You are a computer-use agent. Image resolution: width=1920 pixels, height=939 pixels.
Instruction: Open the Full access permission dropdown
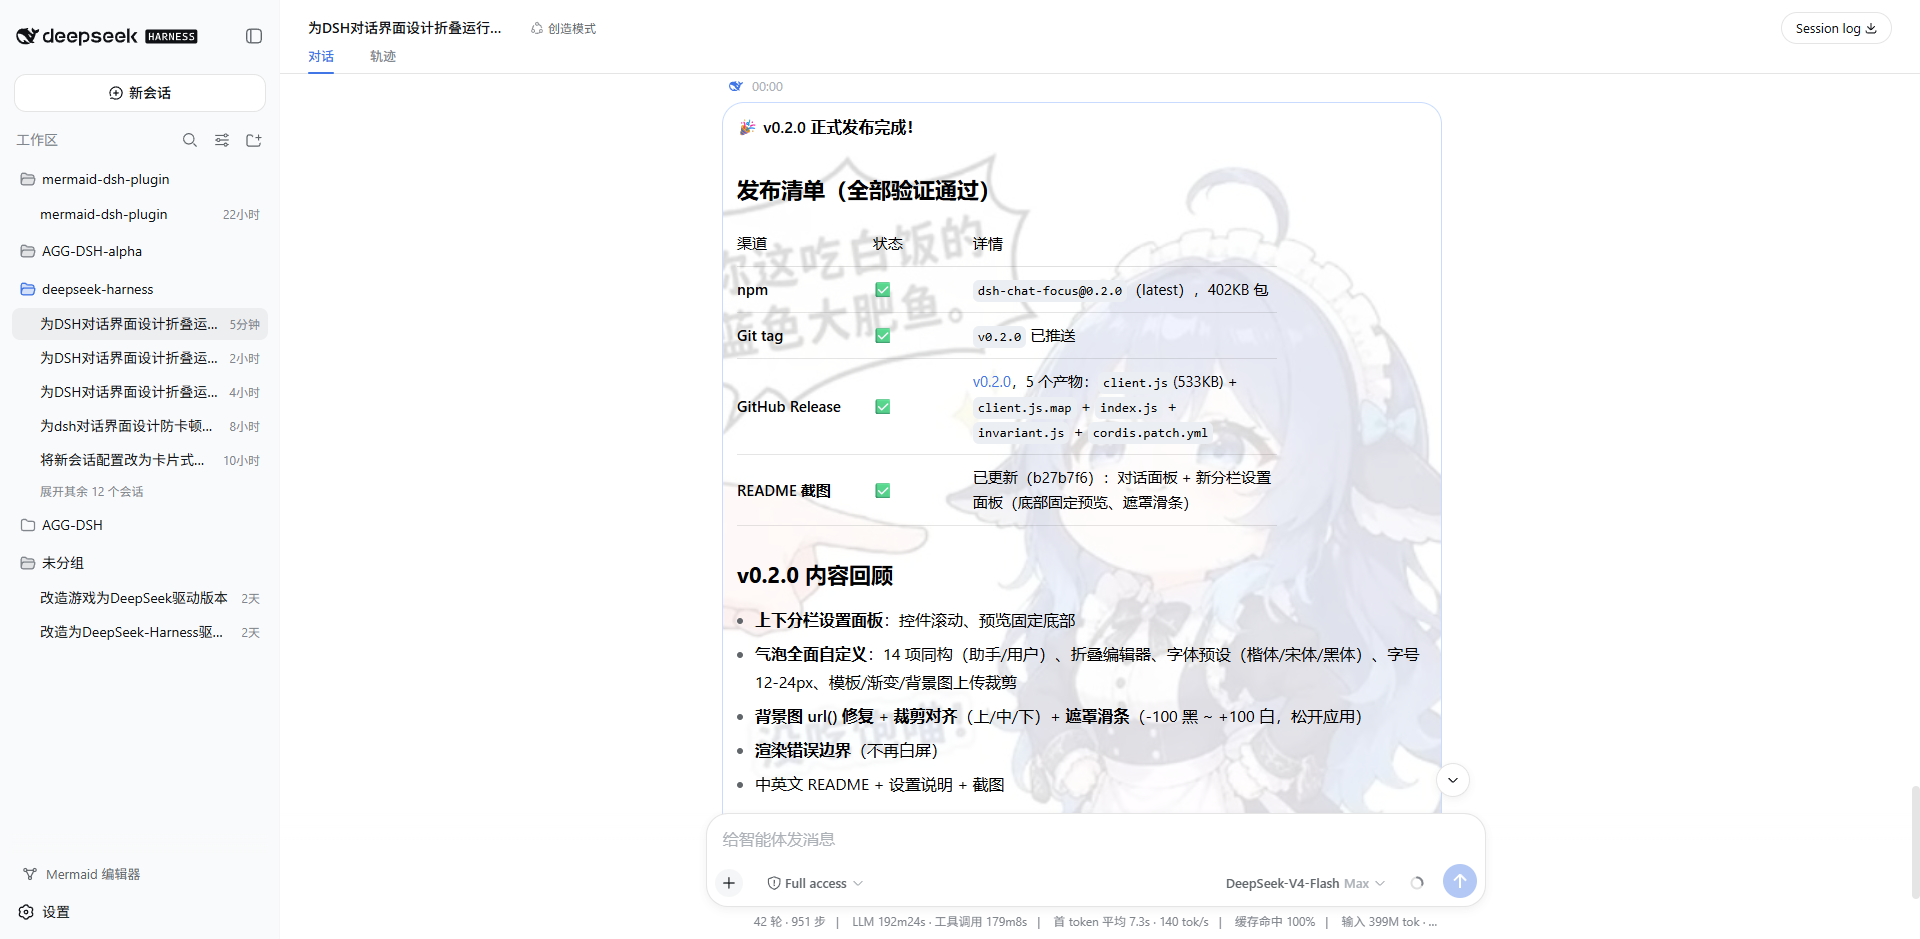(815, 883)
